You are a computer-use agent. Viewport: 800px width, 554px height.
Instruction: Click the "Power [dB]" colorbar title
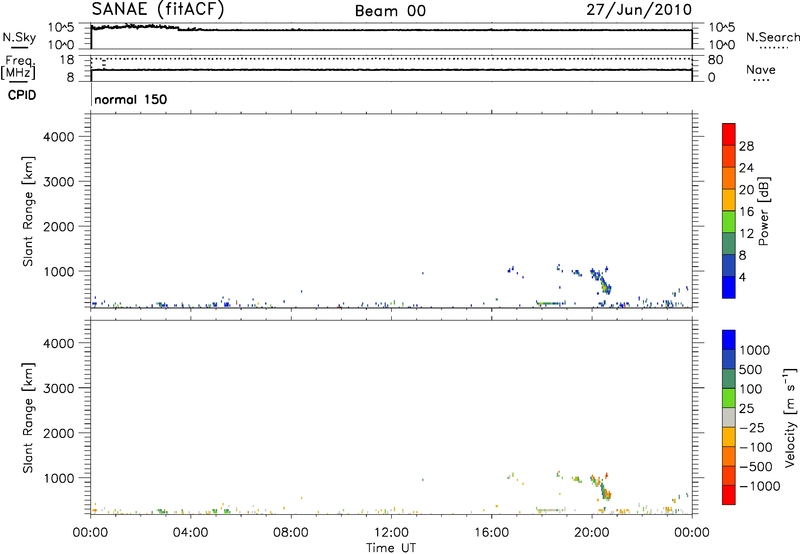pos(763,211)
